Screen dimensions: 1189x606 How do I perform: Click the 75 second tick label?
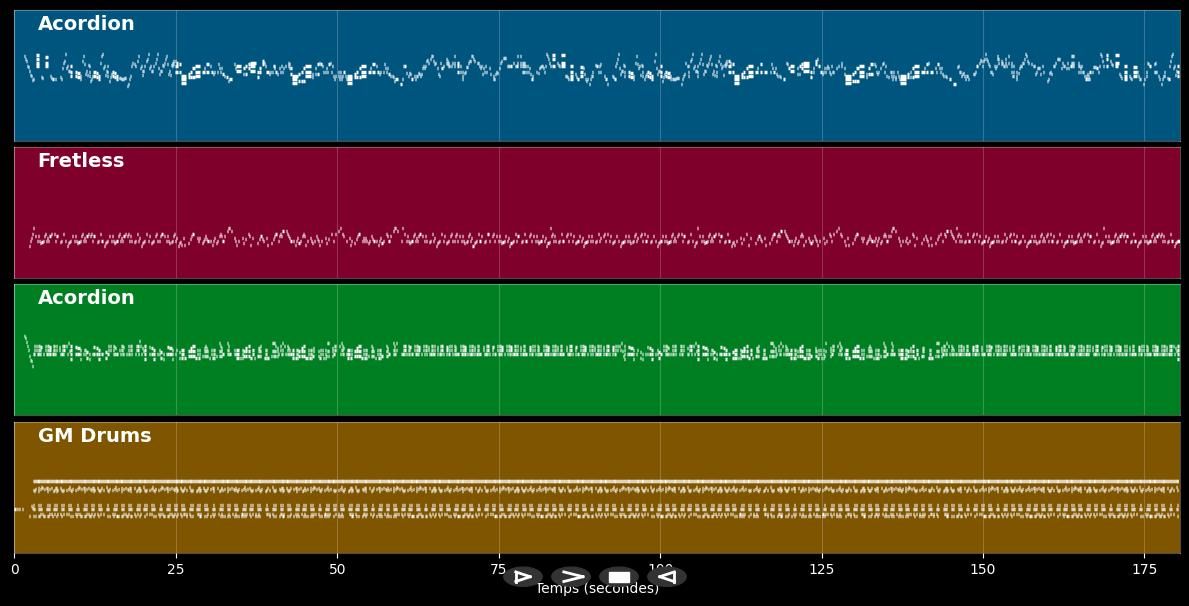tap(497, 570)
